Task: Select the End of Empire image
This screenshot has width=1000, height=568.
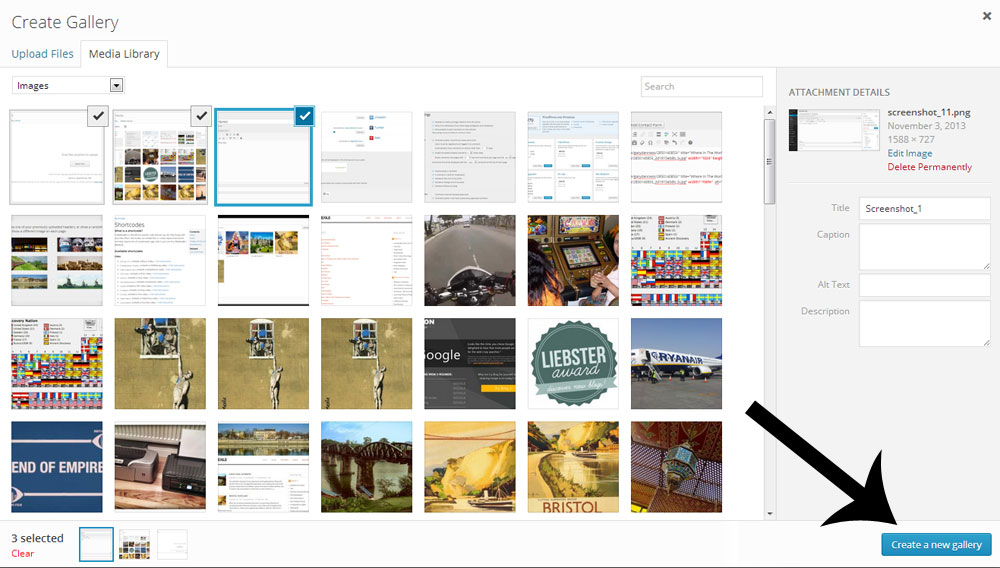Action: coord(57,467)
